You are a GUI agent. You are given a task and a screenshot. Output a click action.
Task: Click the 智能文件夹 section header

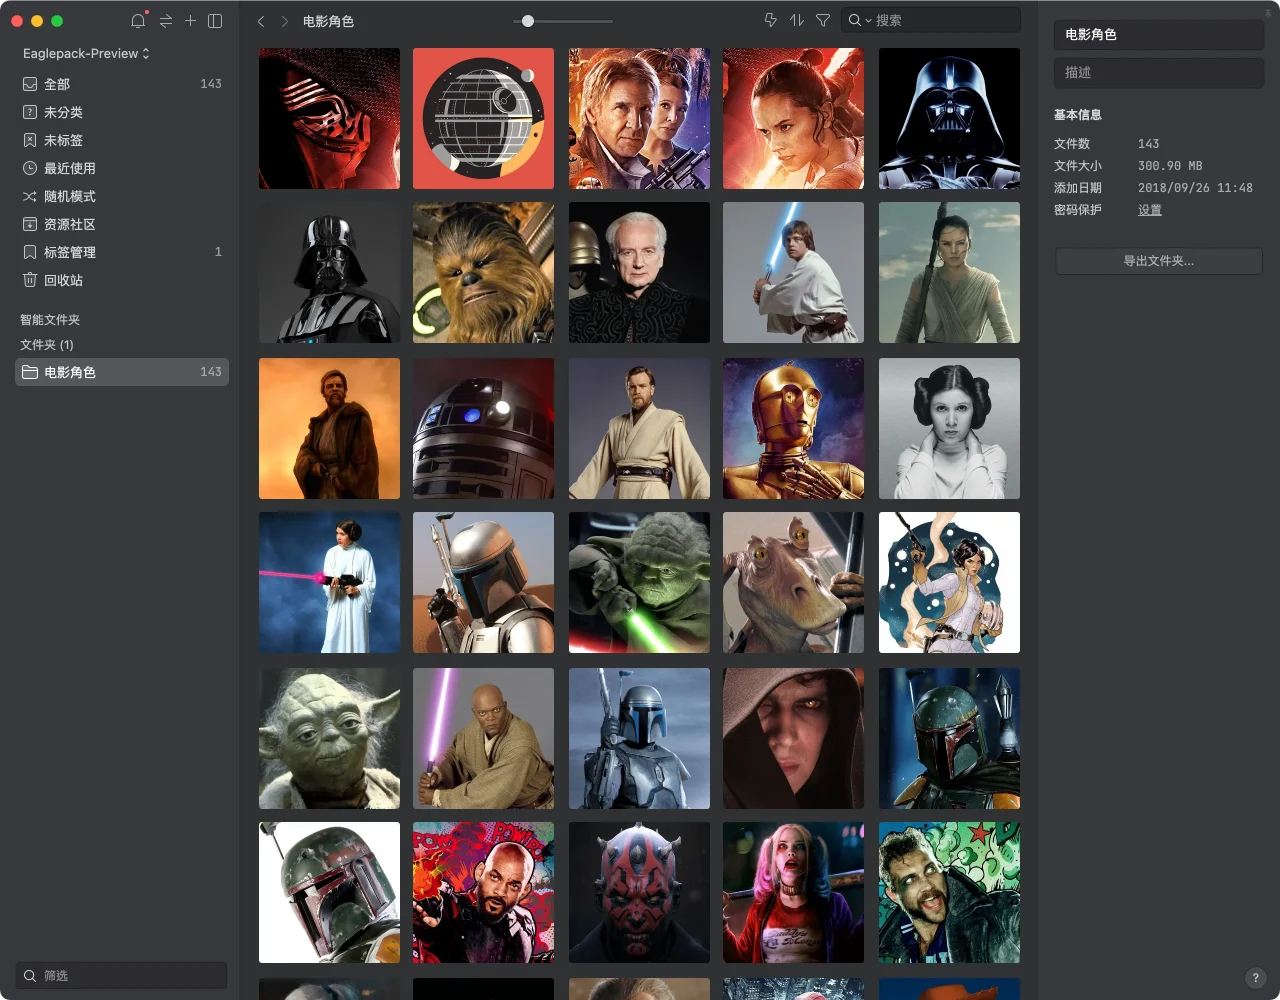[x=50, y=320]
